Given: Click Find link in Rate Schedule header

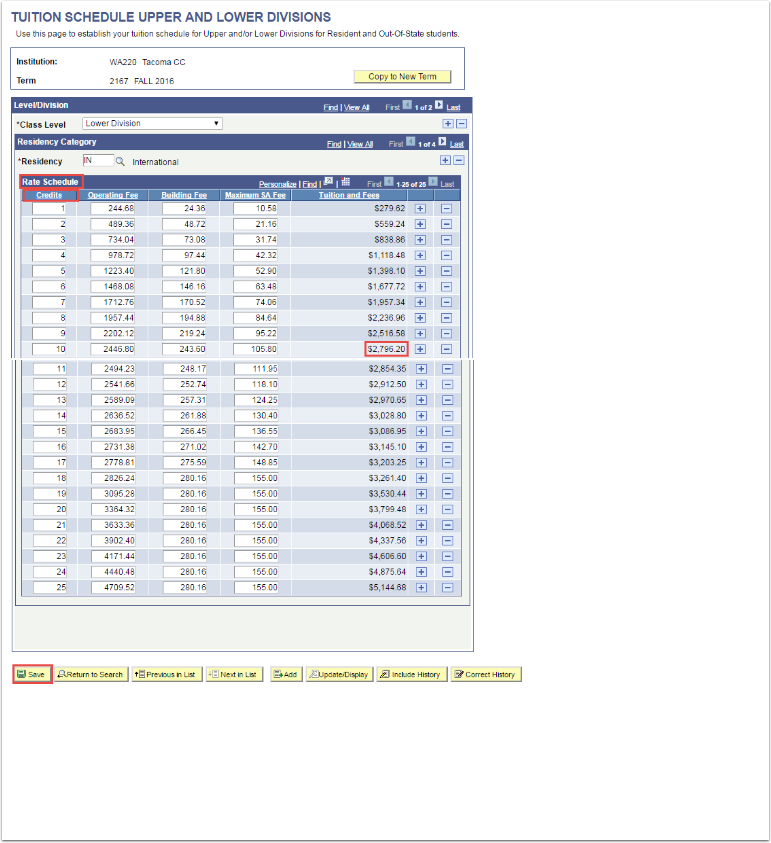Looking at the screenshot, I should pyautogui.click(x=310, y=184).
